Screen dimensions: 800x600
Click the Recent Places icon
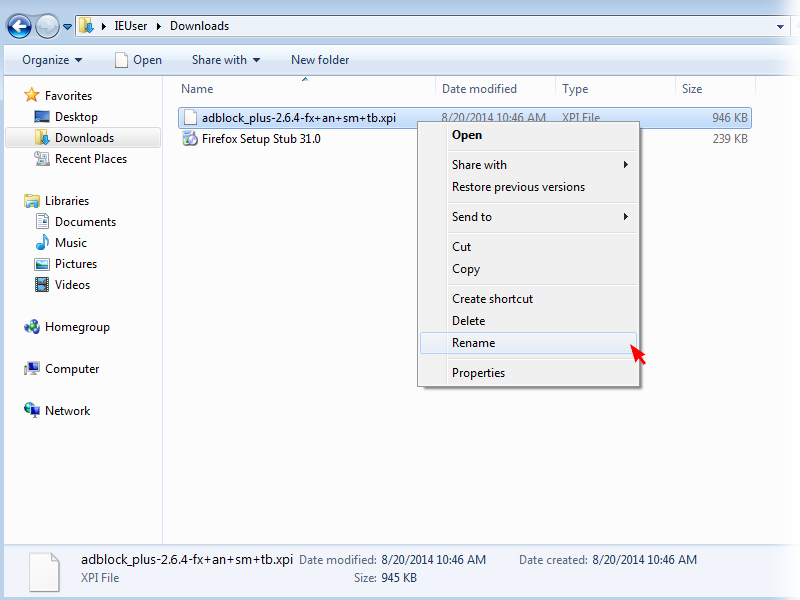42,159
